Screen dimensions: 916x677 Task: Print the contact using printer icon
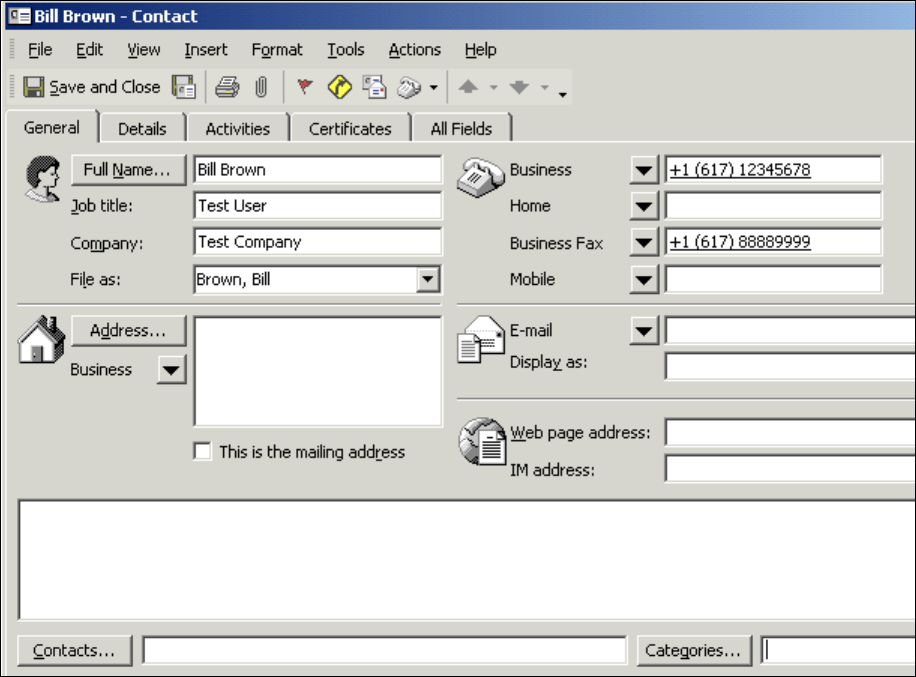click(x=227, y=87)
